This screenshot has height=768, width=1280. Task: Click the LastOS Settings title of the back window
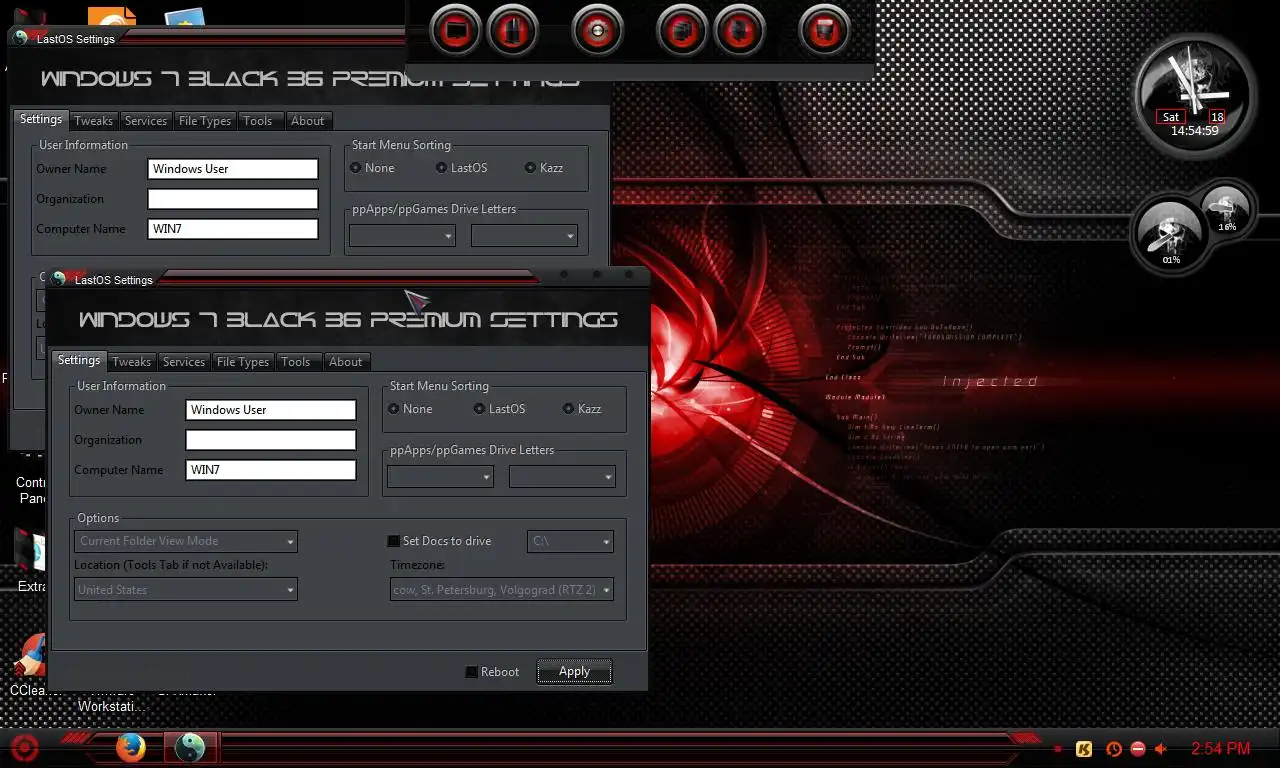(x=76, y=39)
